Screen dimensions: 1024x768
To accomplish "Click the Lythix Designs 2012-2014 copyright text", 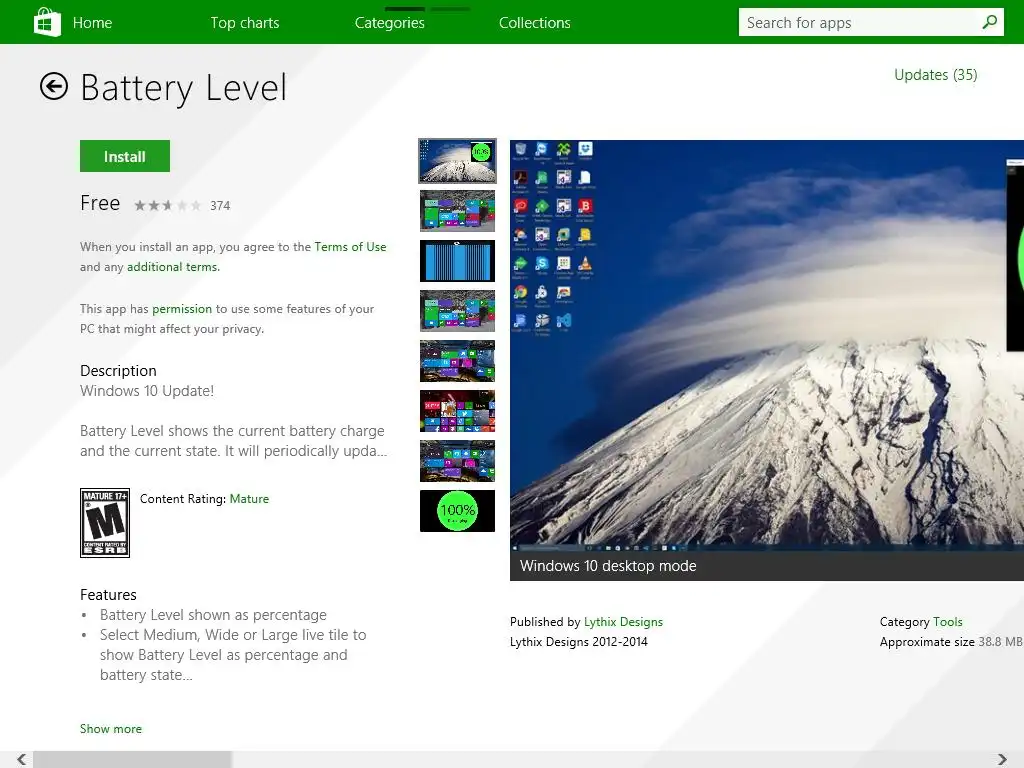I will 579,642.
